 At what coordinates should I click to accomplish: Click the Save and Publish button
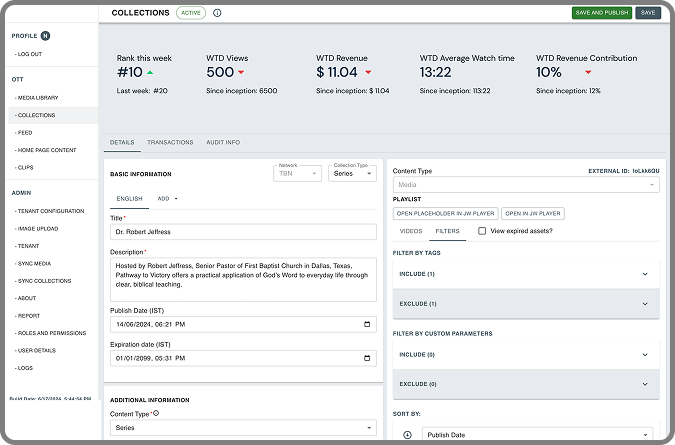coord(601,13)
